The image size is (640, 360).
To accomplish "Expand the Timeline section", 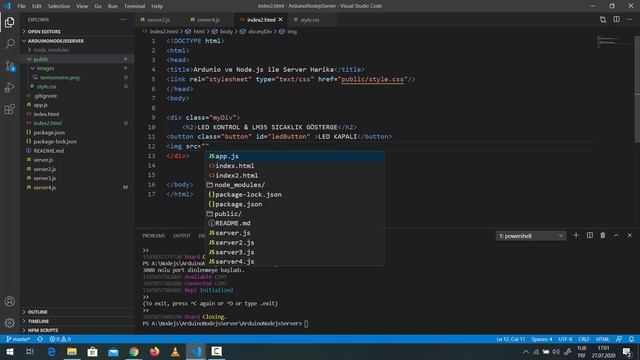I will tap(38, 321).
